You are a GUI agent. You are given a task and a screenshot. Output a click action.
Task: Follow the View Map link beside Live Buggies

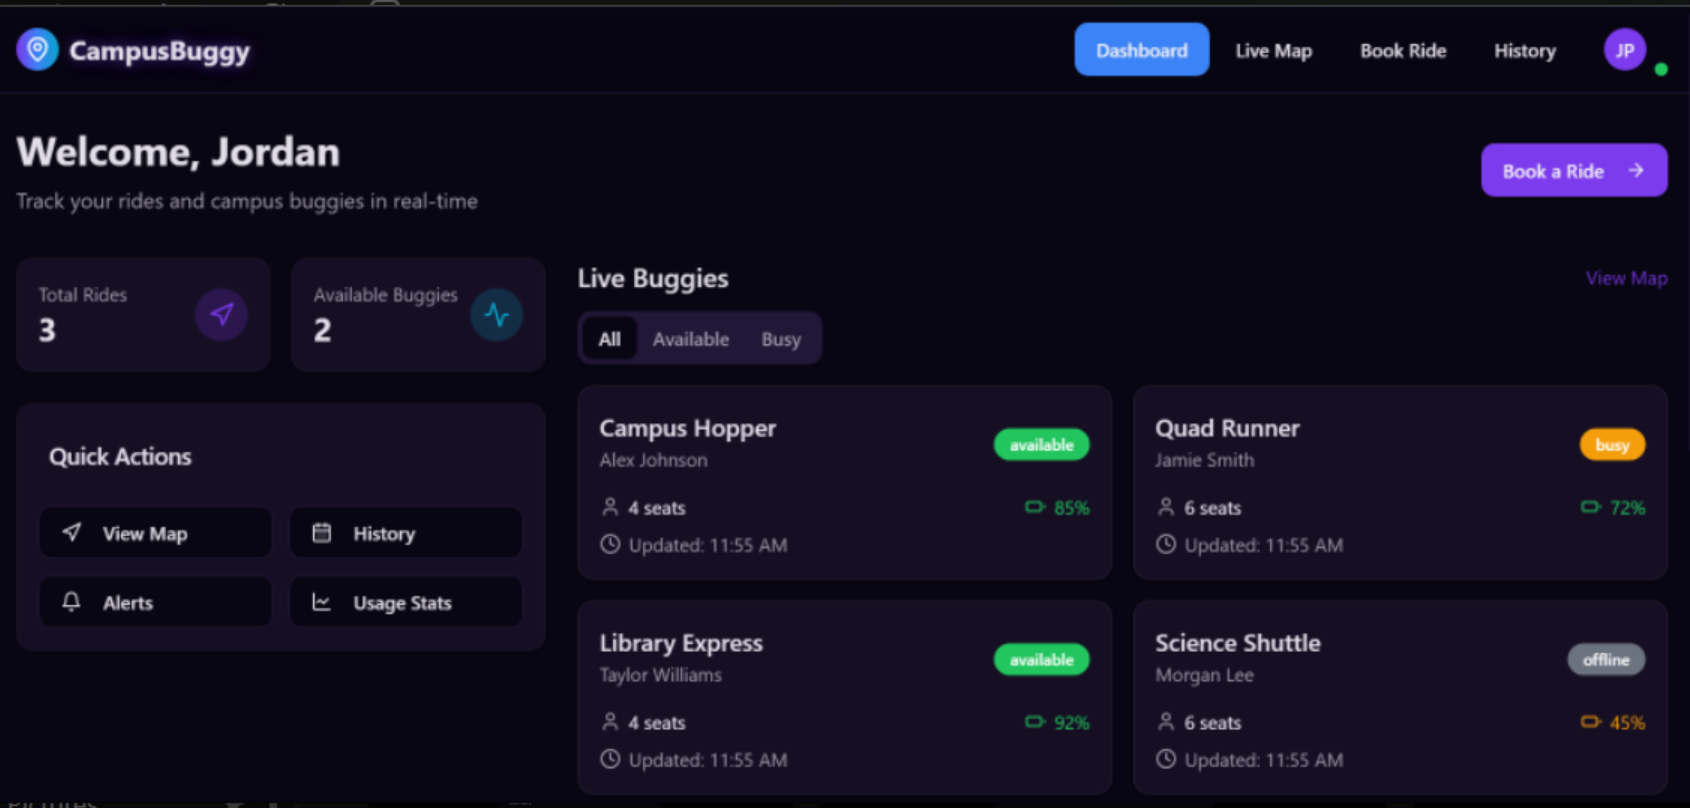(x=1626, y=278)
